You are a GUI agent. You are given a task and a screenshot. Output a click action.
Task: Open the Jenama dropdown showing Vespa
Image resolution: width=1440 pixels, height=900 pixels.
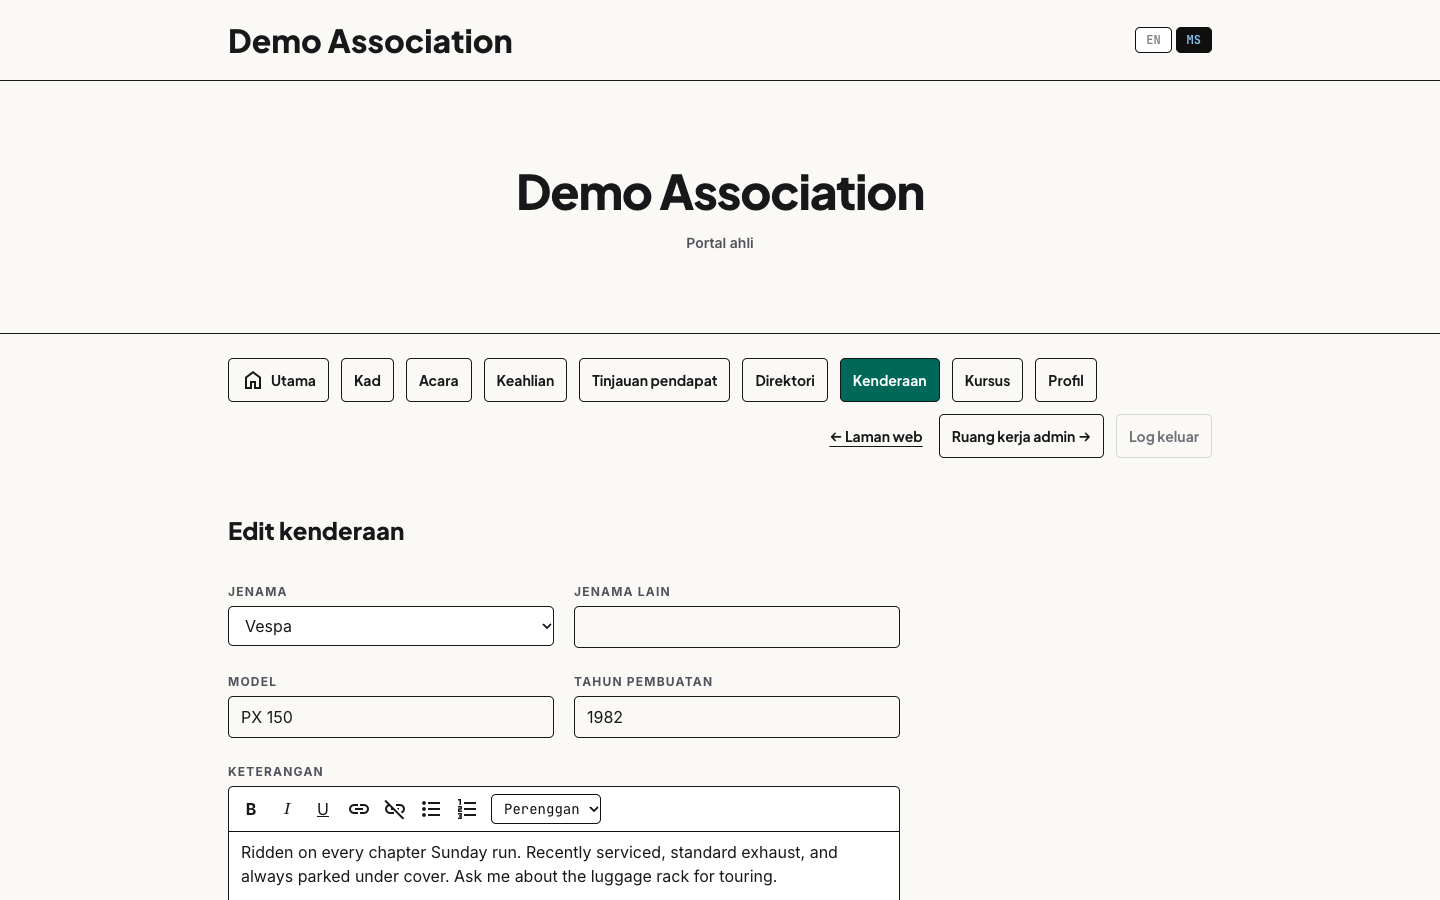[391, 626]
